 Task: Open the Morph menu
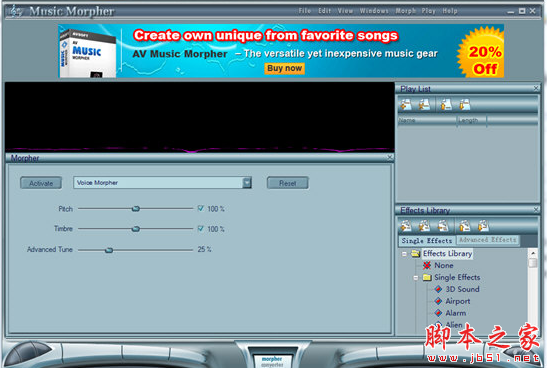[405, 11]
